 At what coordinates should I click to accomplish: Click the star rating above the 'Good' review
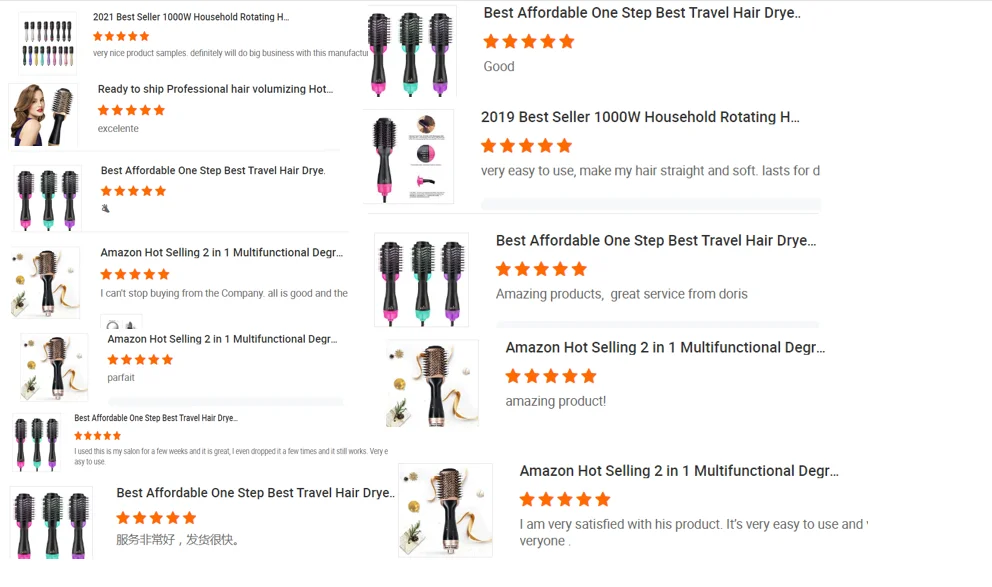[x=528, y=42]
